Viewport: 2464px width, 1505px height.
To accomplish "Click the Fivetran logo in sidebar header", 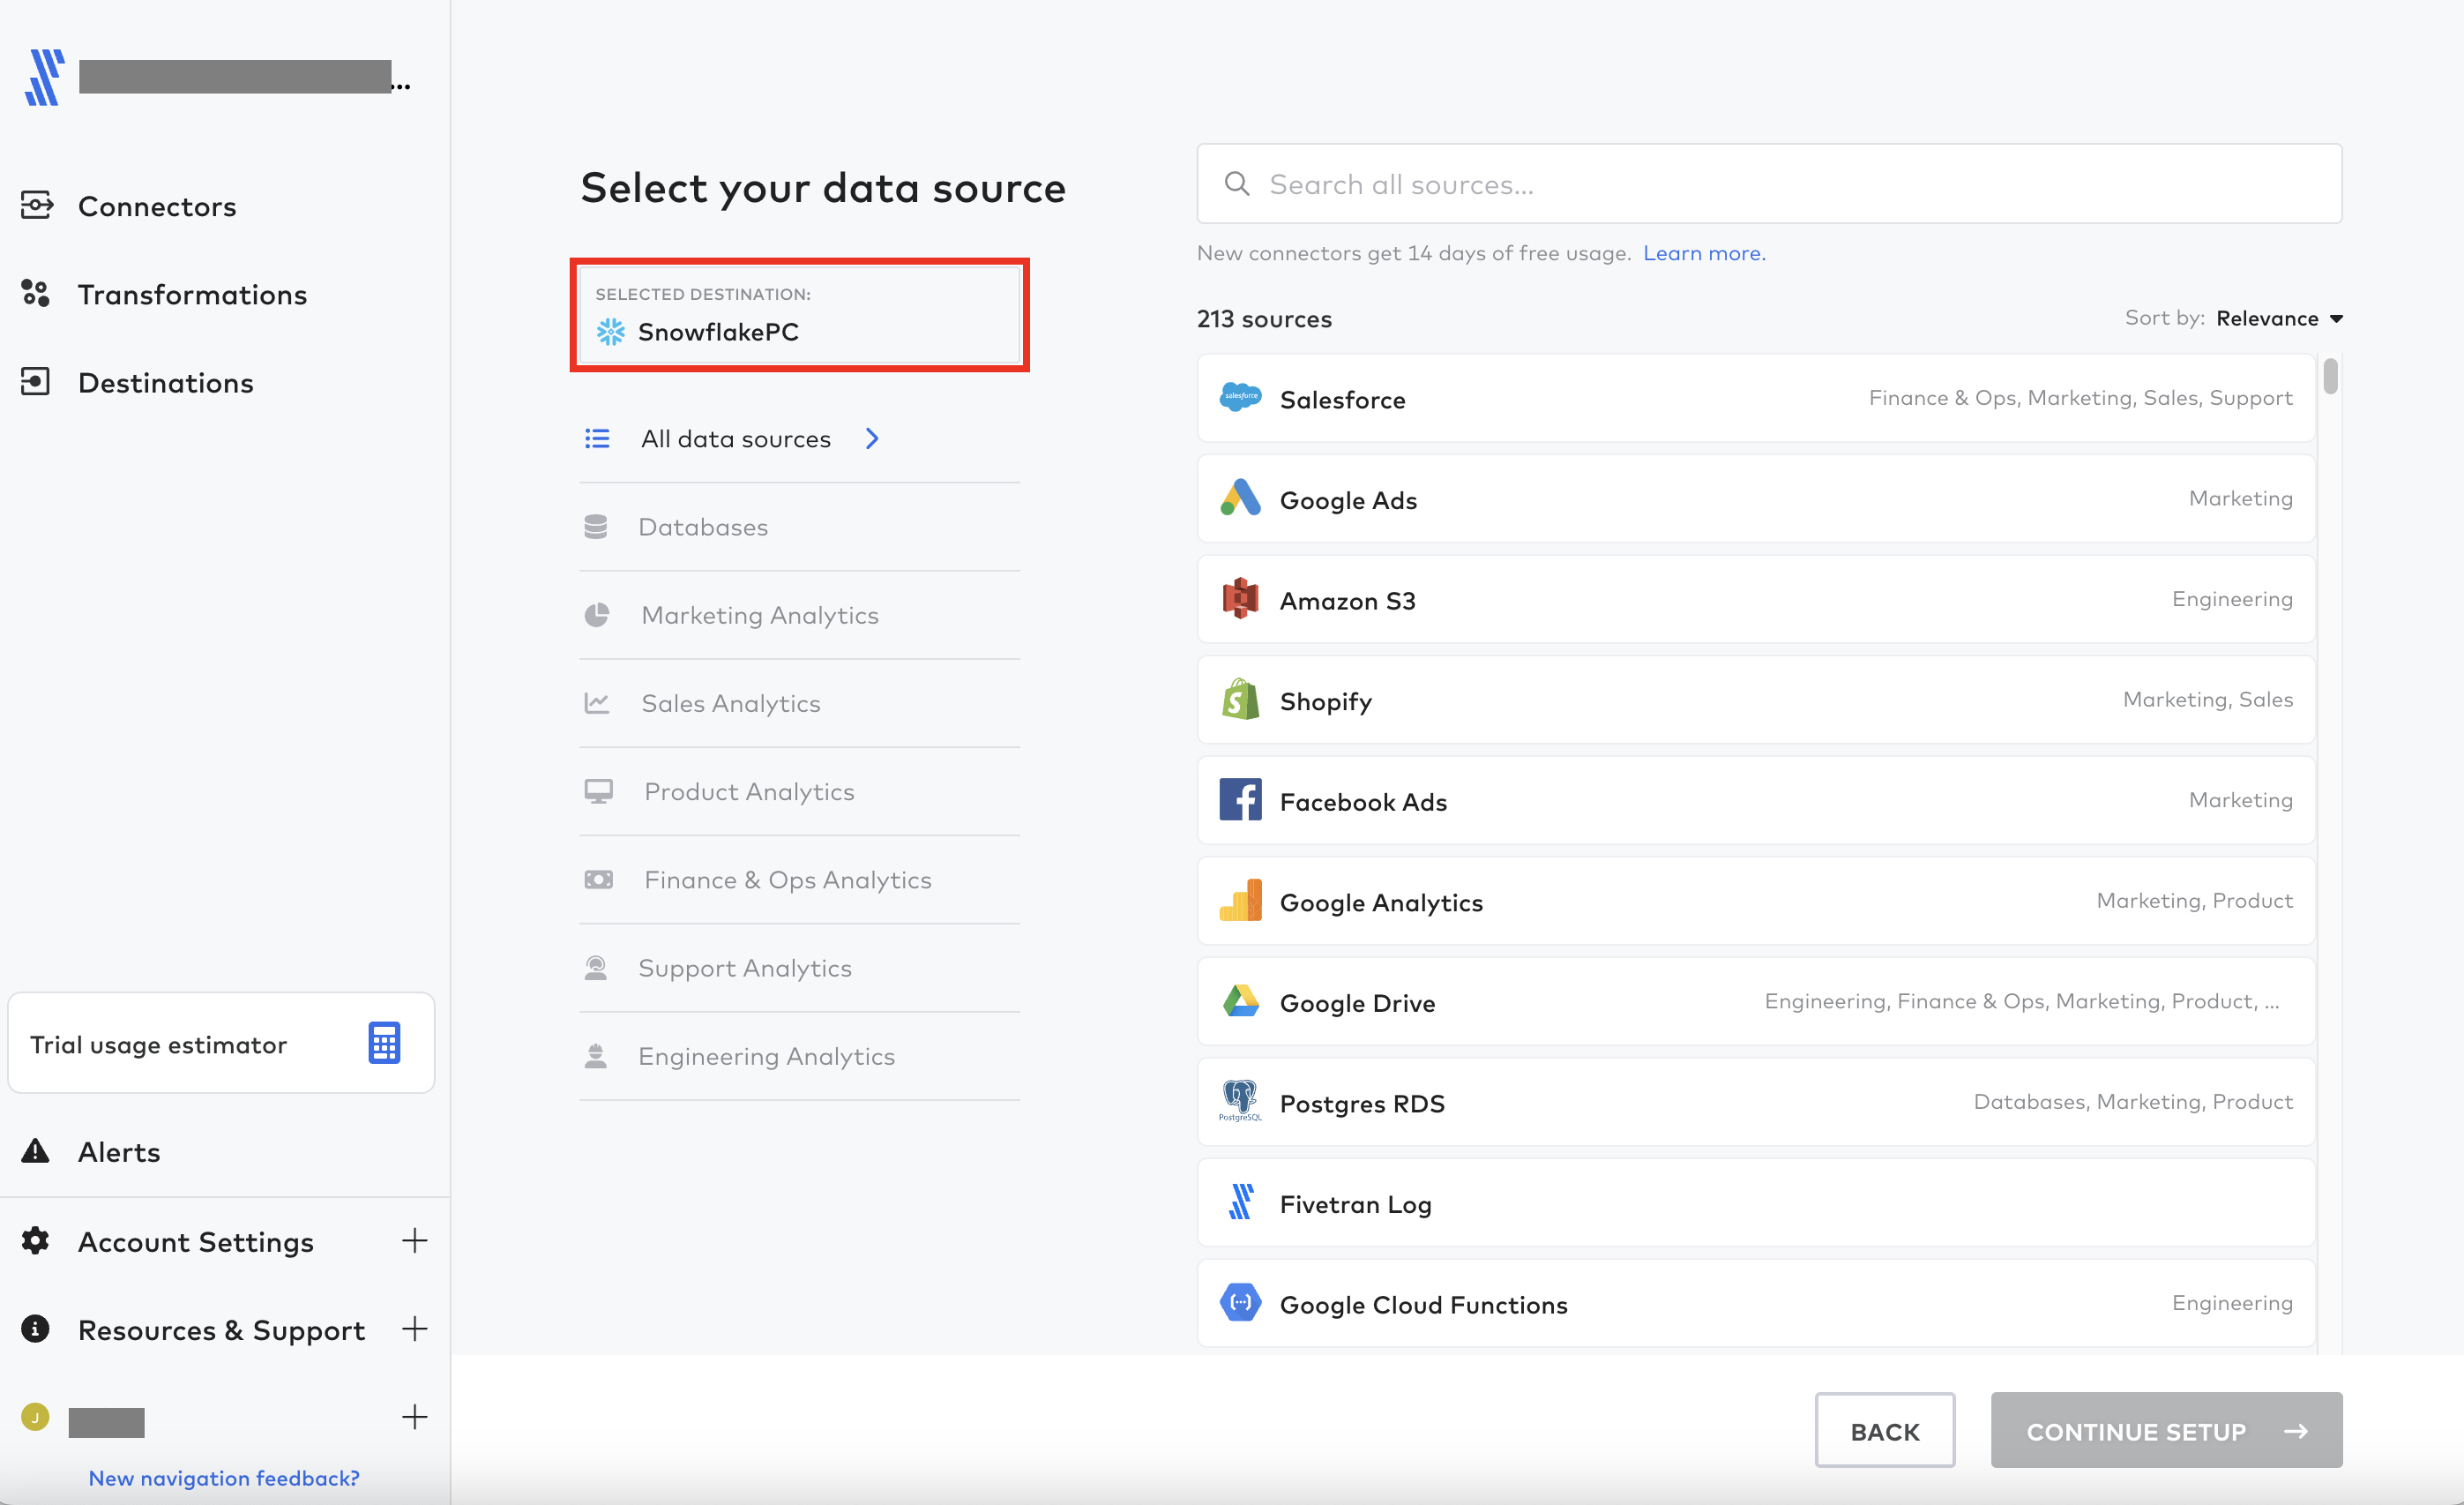I will 44,77.
